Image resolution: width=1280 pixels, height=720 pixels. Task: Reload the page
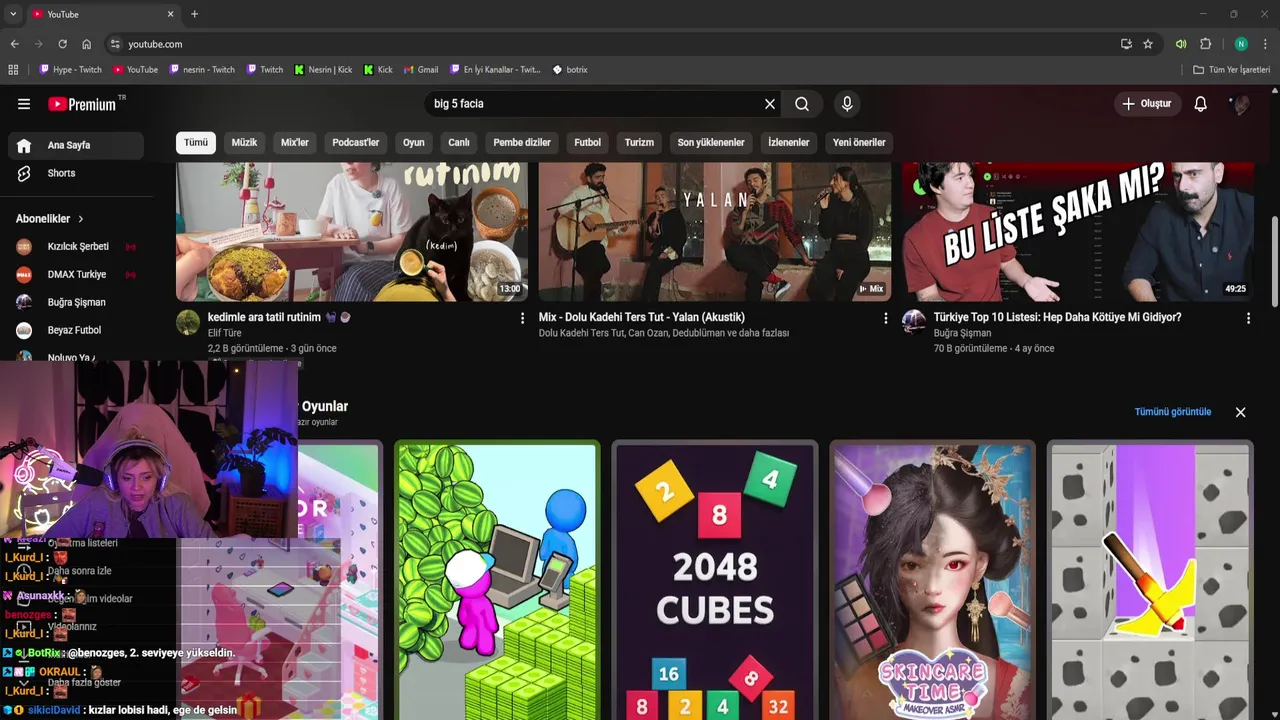[62, 44]
